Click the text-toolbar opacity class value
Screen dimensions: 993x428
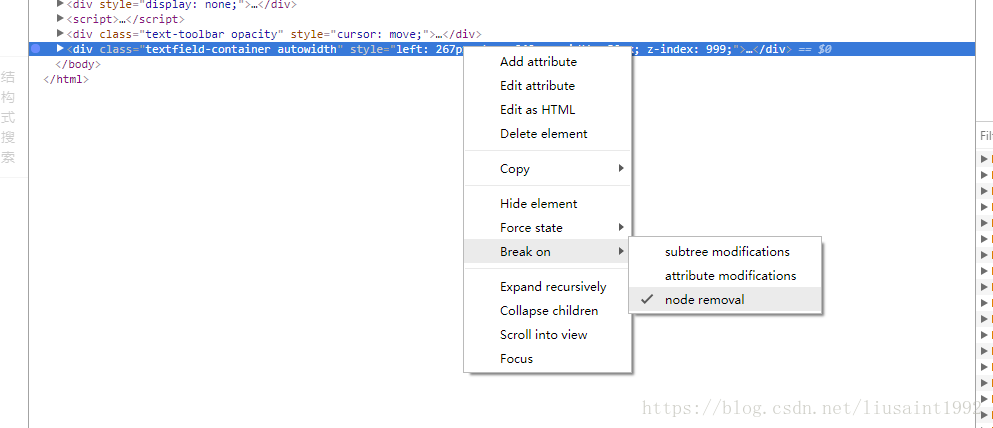tap(212, 34)
